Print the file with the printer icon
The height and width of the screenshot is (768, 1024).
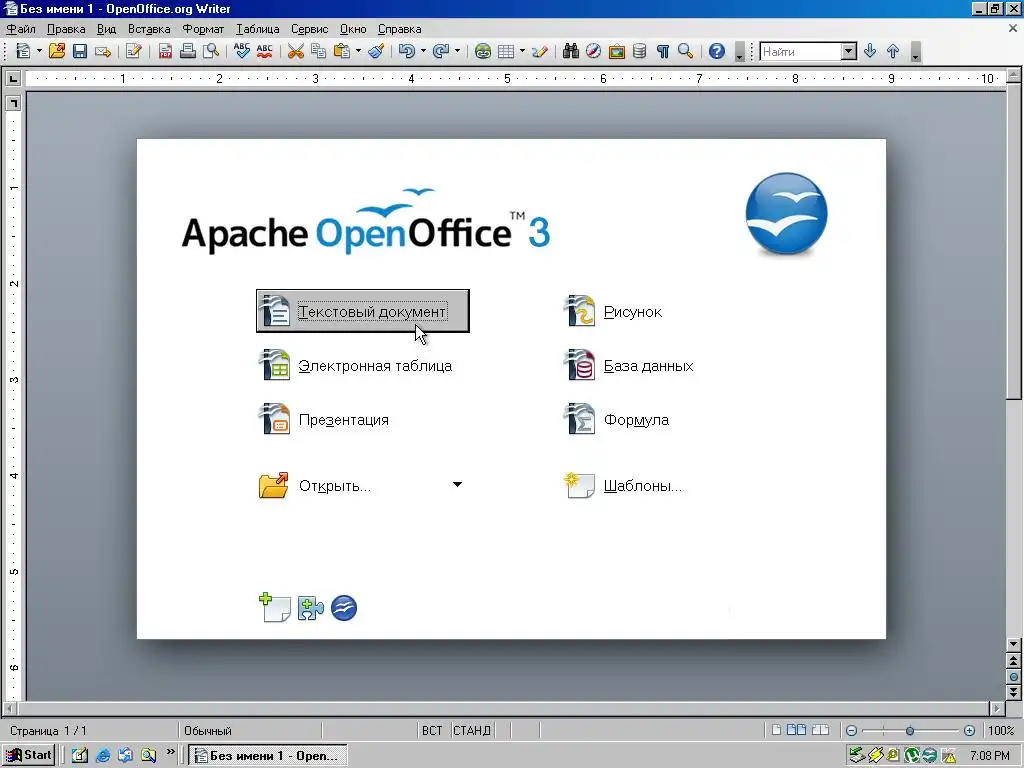pos(188,51)
